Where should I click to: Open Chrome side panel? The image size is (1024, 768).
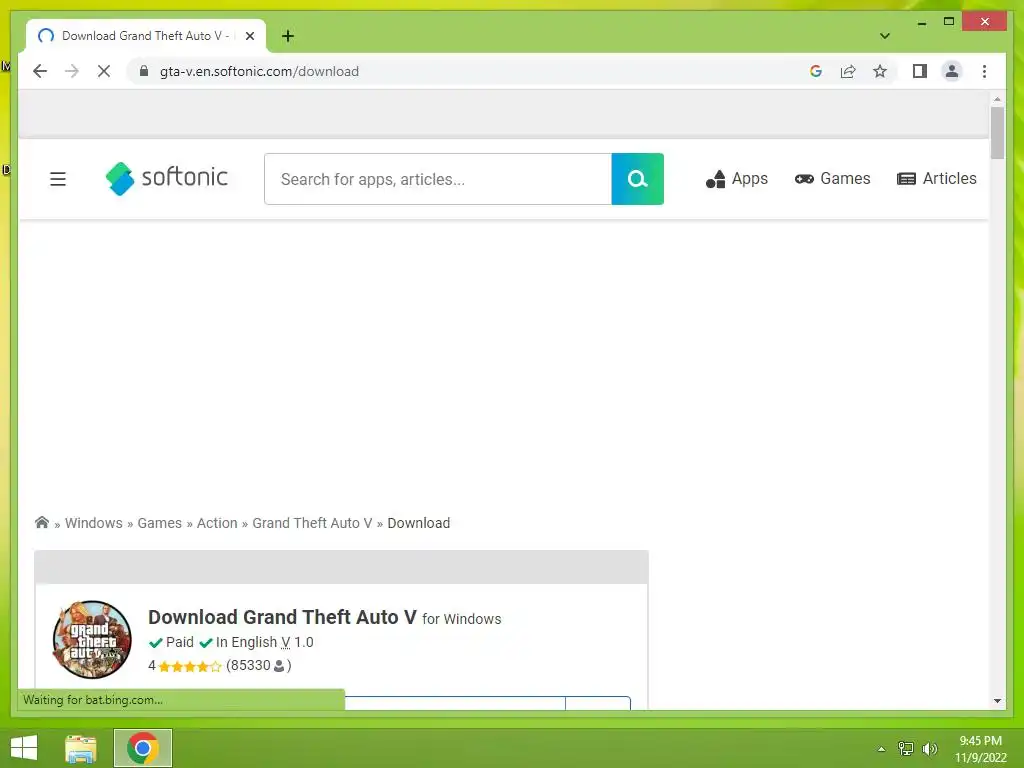tap(920, 71)
